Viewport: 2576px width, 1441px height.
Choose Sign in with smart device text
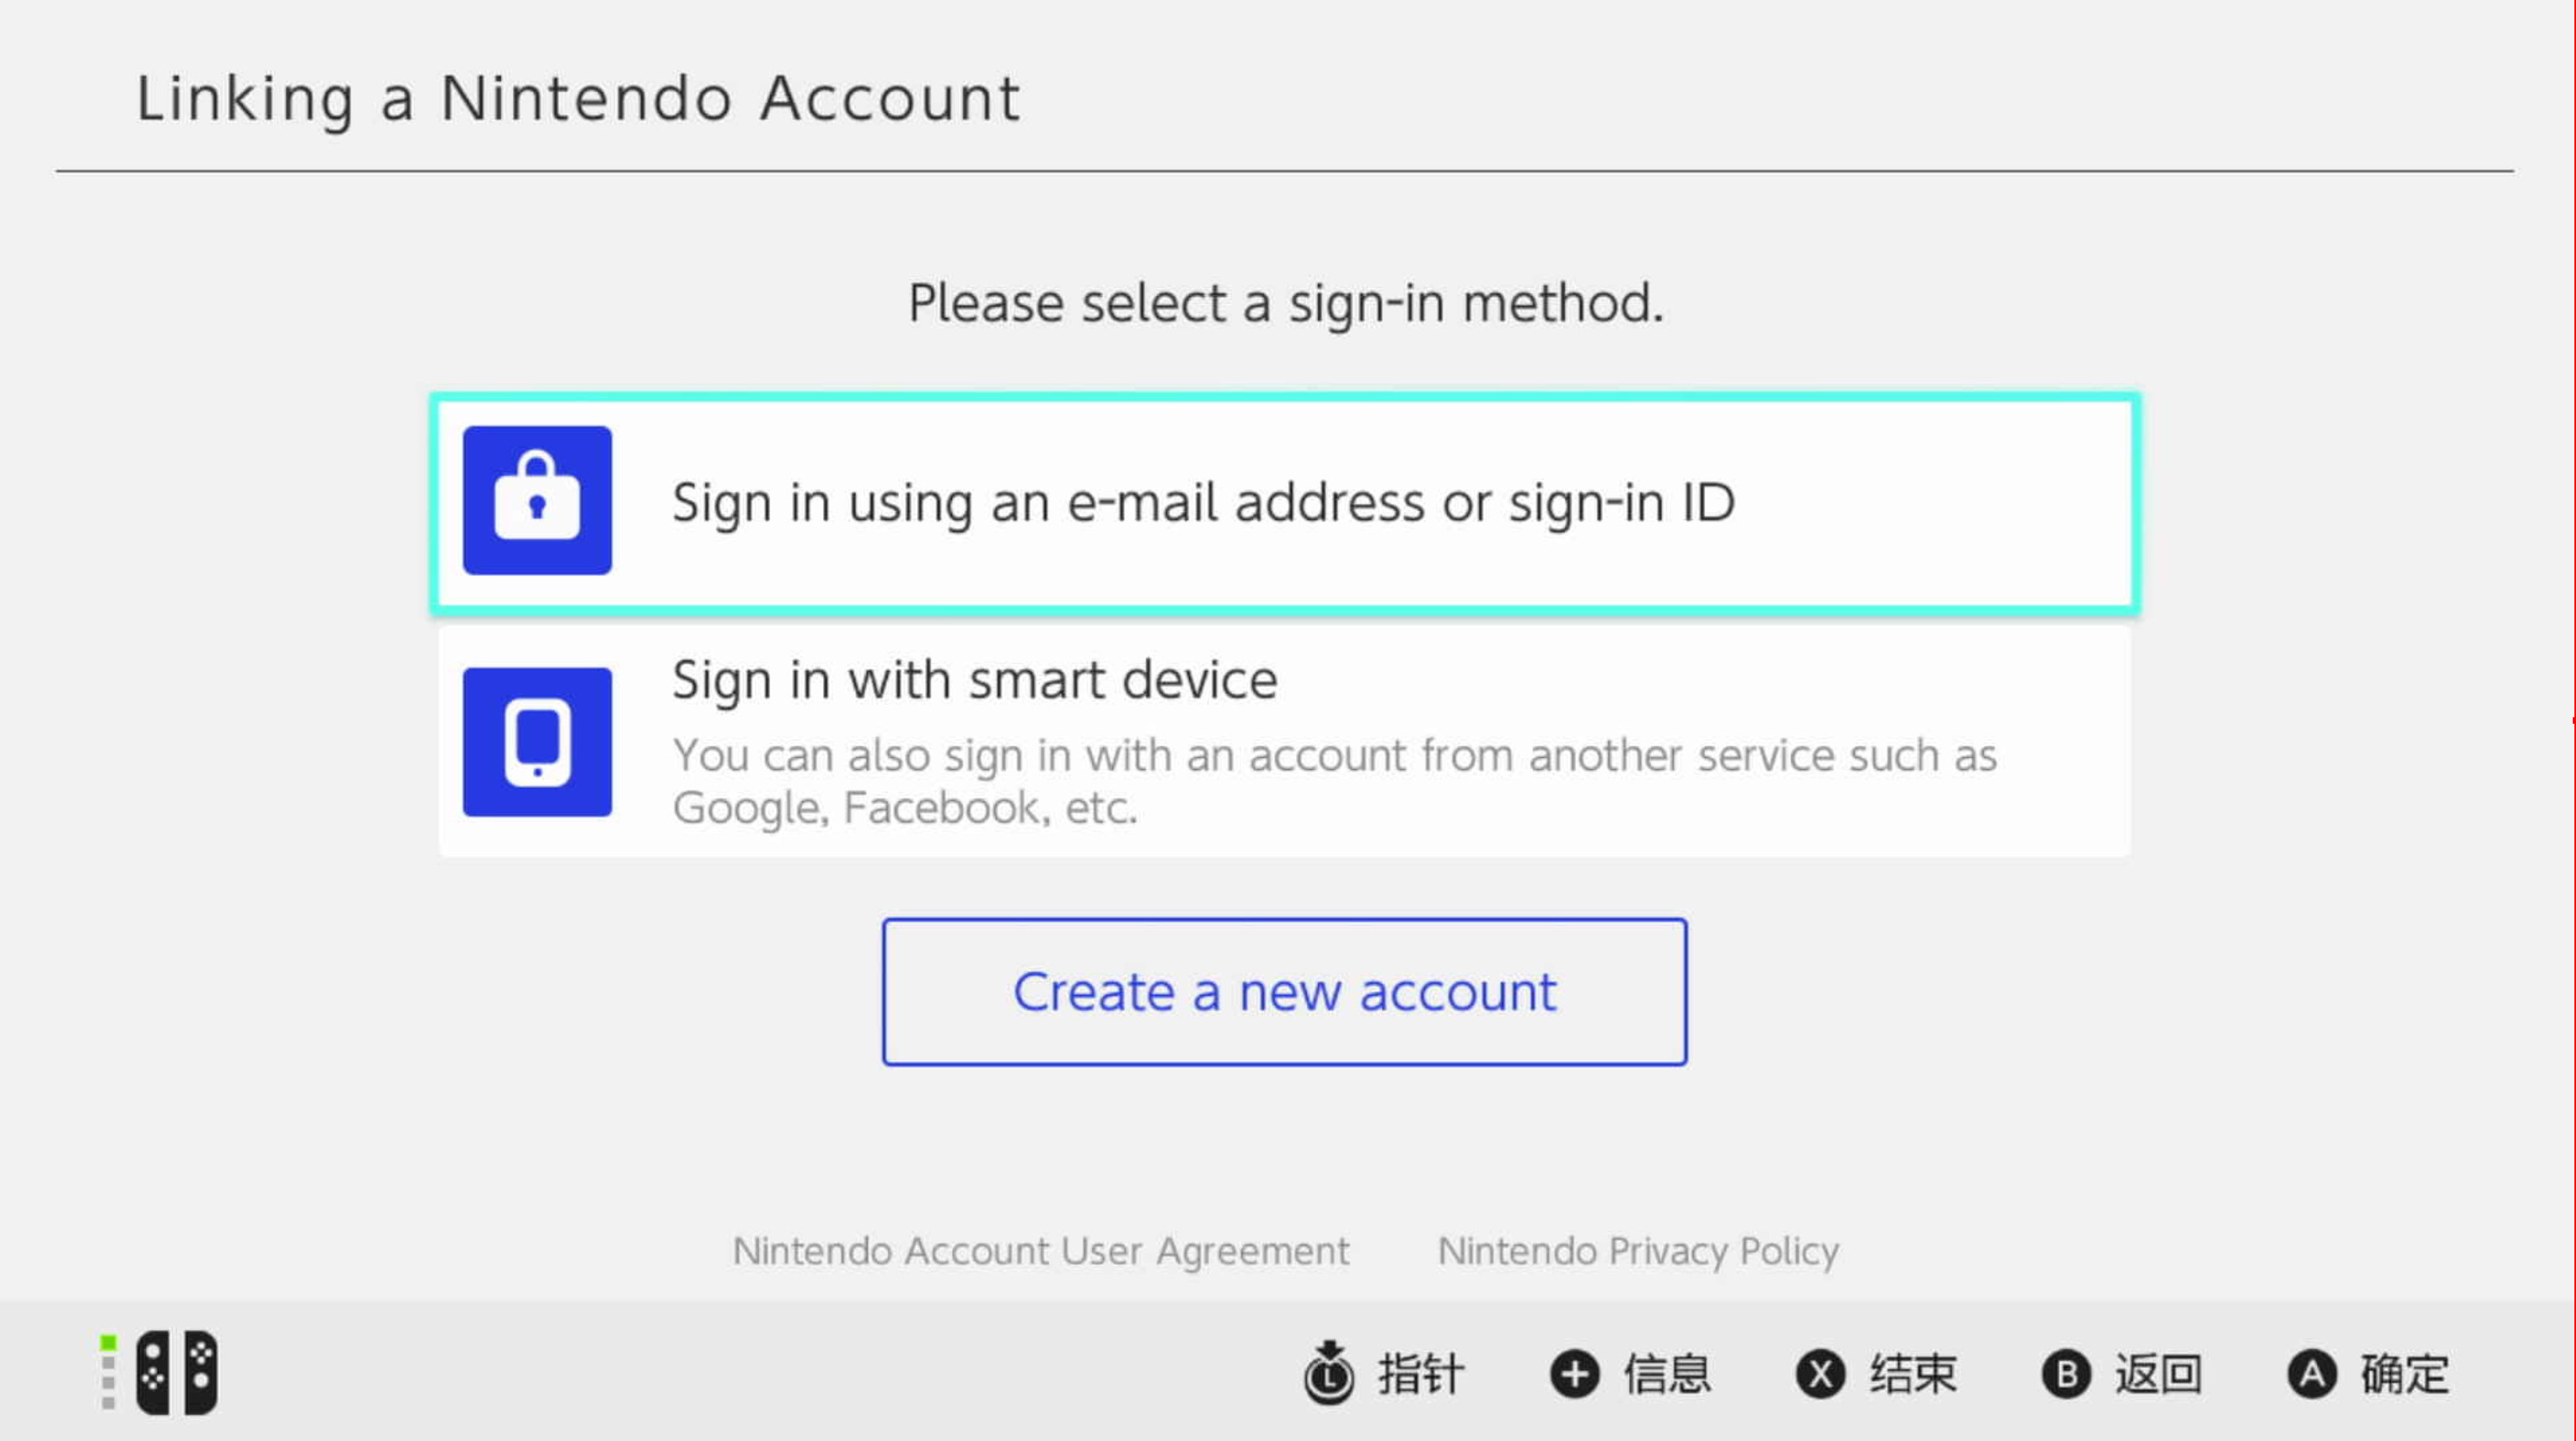point(974,681)
